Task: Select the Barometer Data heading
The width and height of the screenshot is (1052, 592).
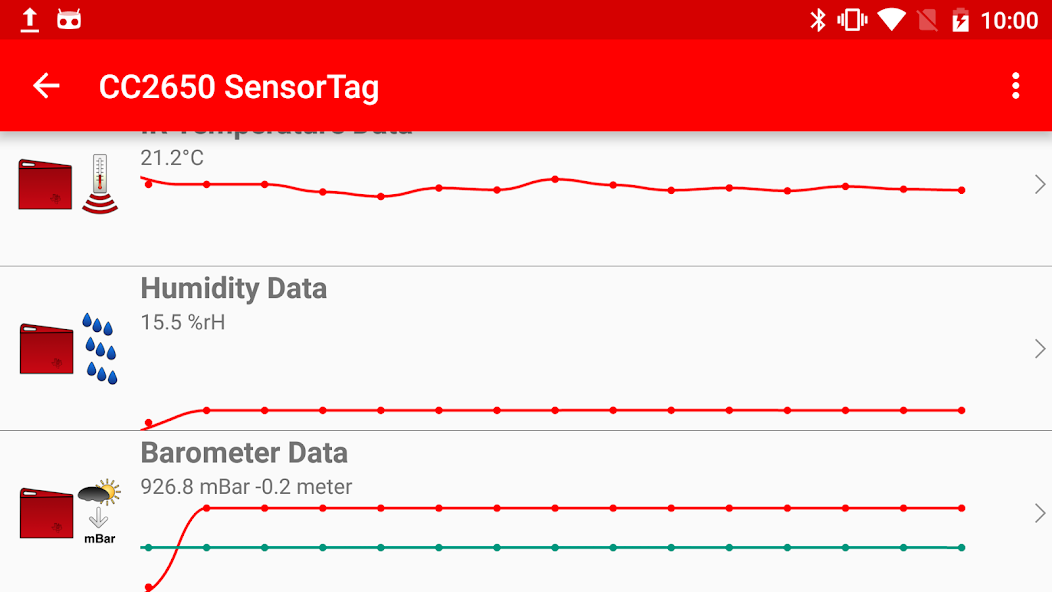Action: point(244,453)
